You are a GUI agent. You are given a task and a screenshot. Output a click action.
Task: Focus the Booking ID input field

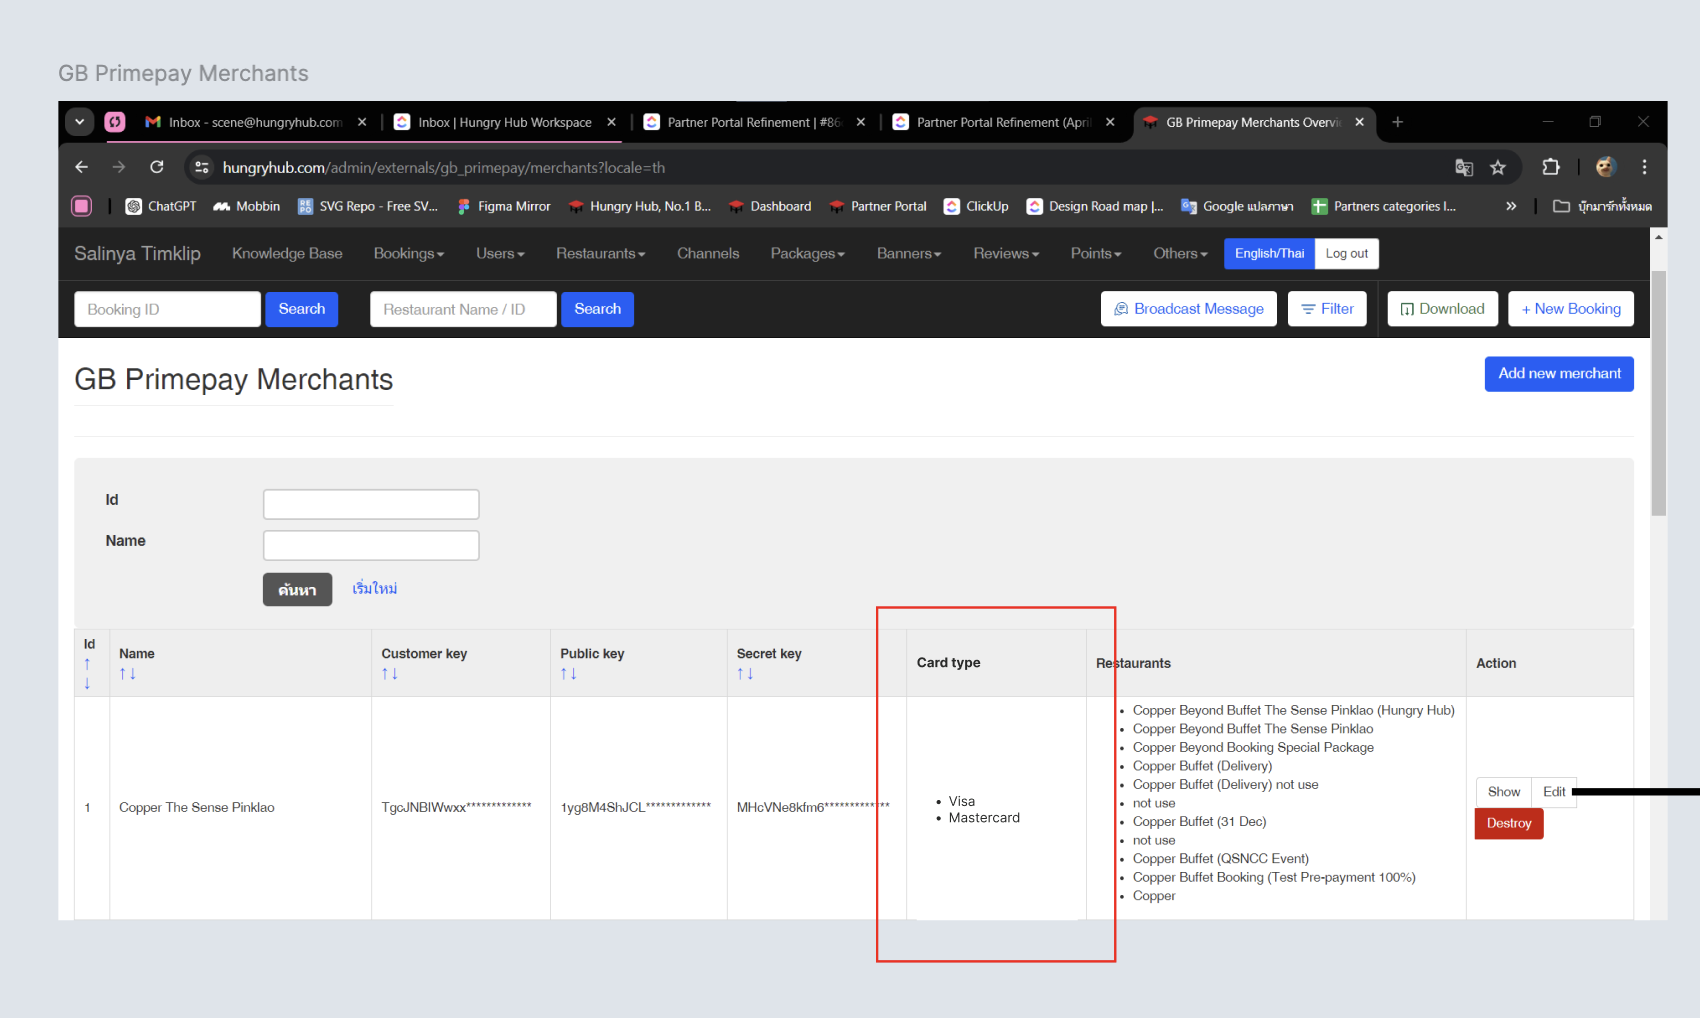(x=167, y=310)
